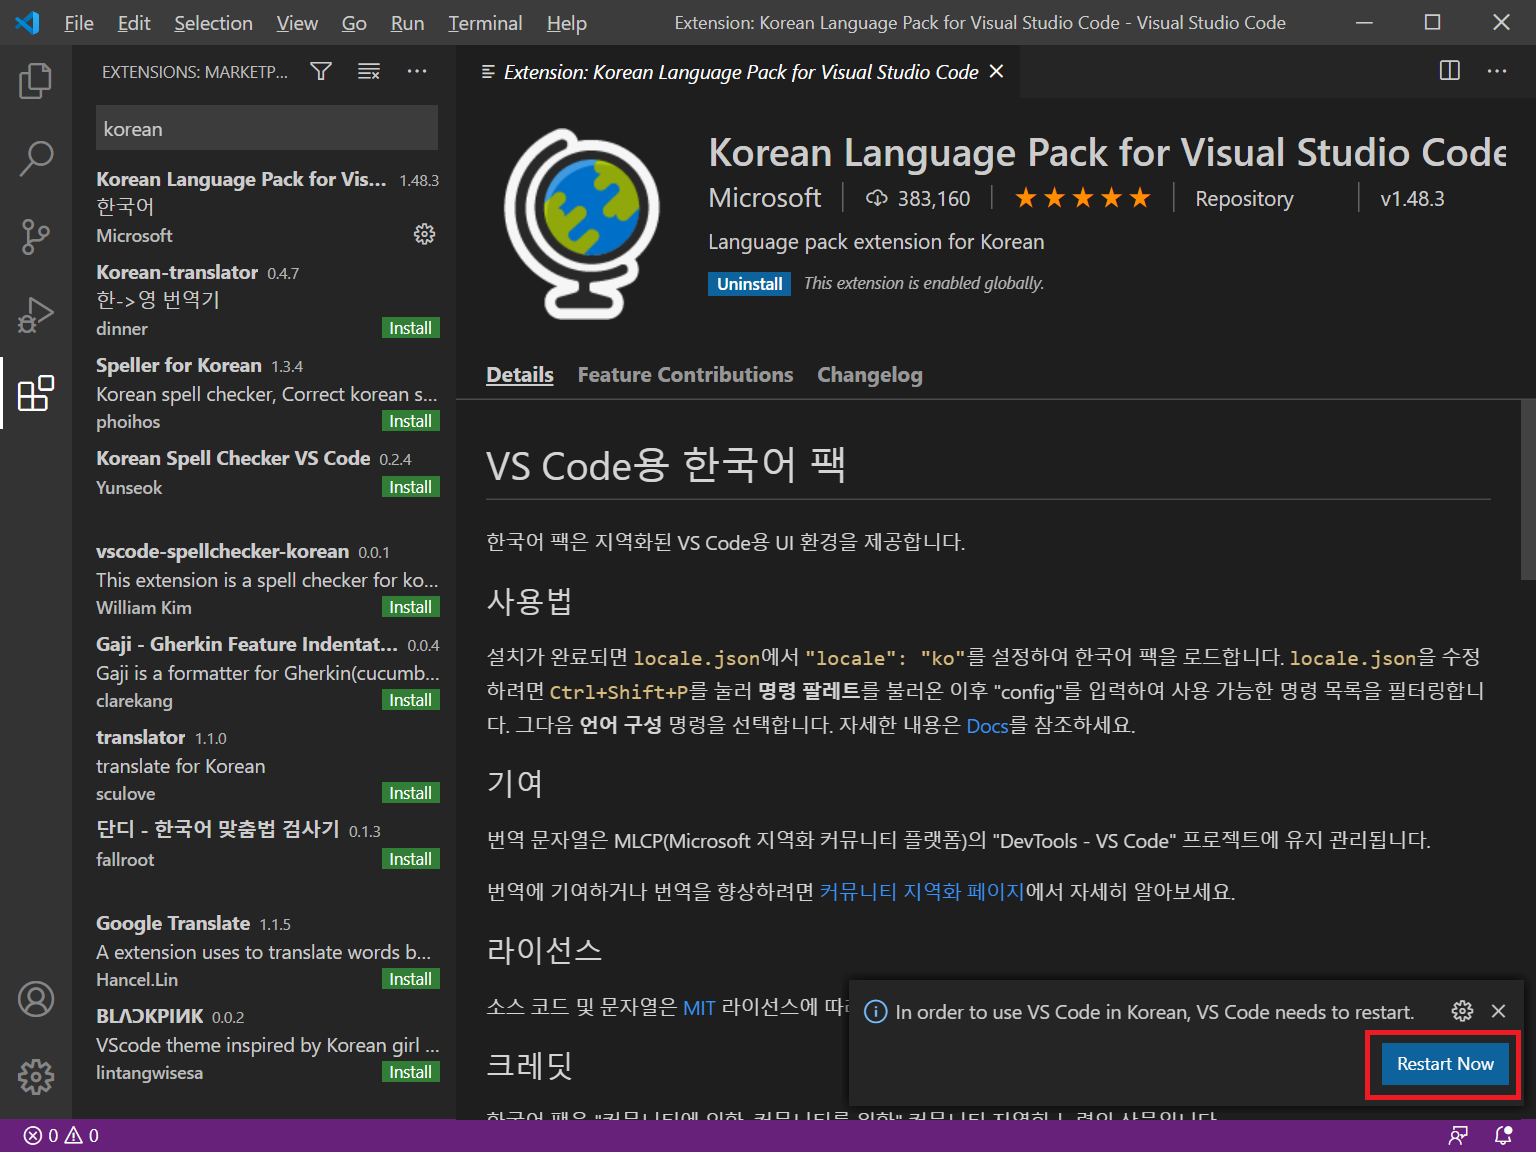Show errors and warnings in status bar
This screenshot has width=1536, height=1152.
(62, 1136)
